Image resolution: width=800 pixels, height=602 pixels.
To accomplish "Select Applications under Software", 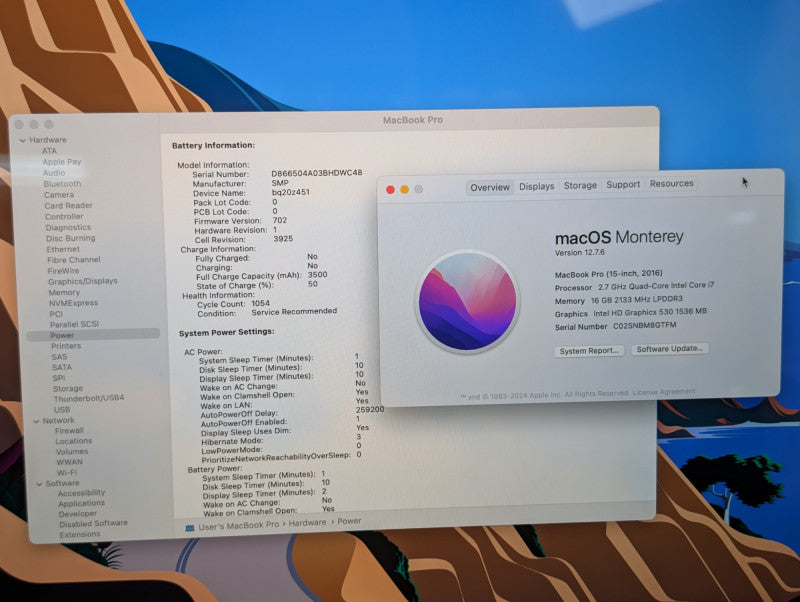I will pos(82,504).
